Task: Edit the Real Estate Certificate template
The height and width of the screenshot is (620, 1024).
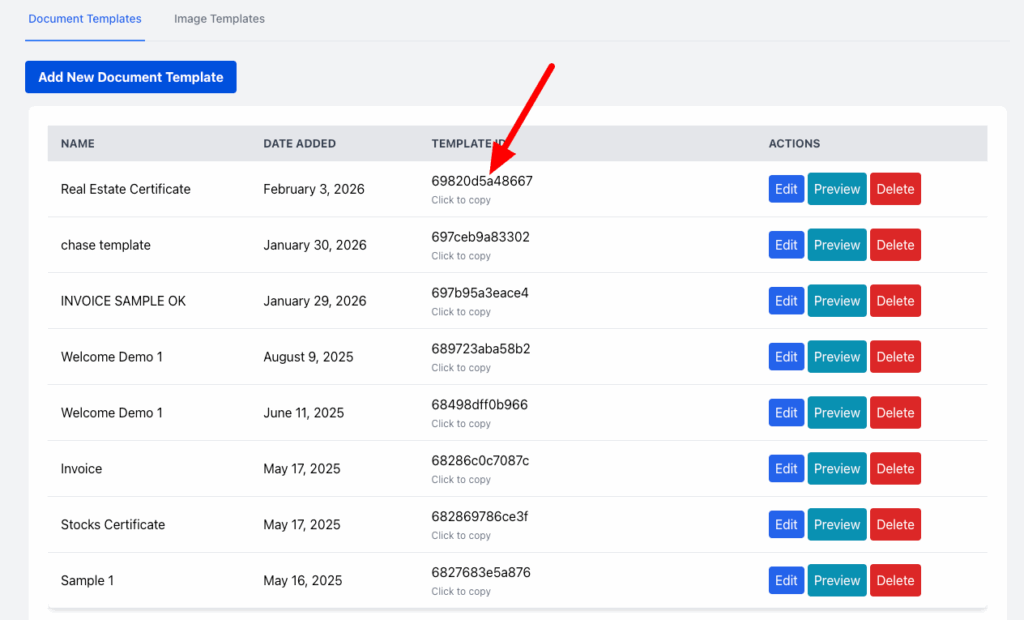Action: point(786,188)
